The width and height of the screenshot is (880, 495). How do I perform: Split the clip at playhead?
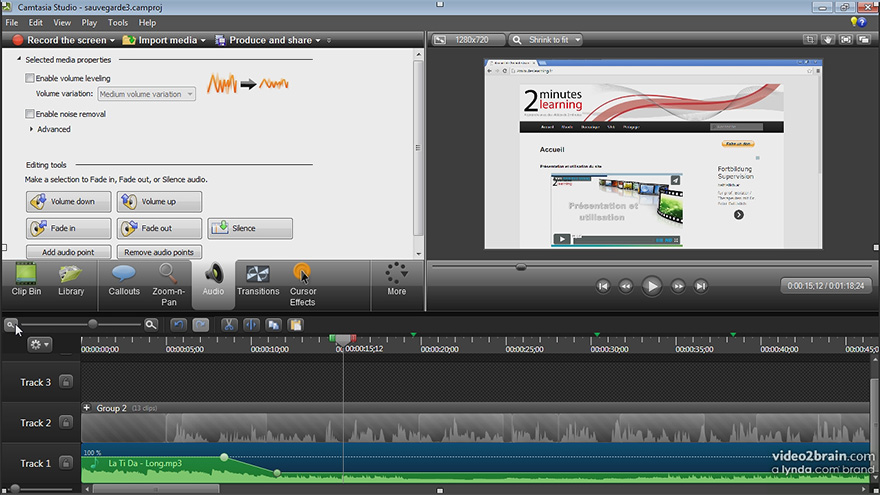(251, 324)
